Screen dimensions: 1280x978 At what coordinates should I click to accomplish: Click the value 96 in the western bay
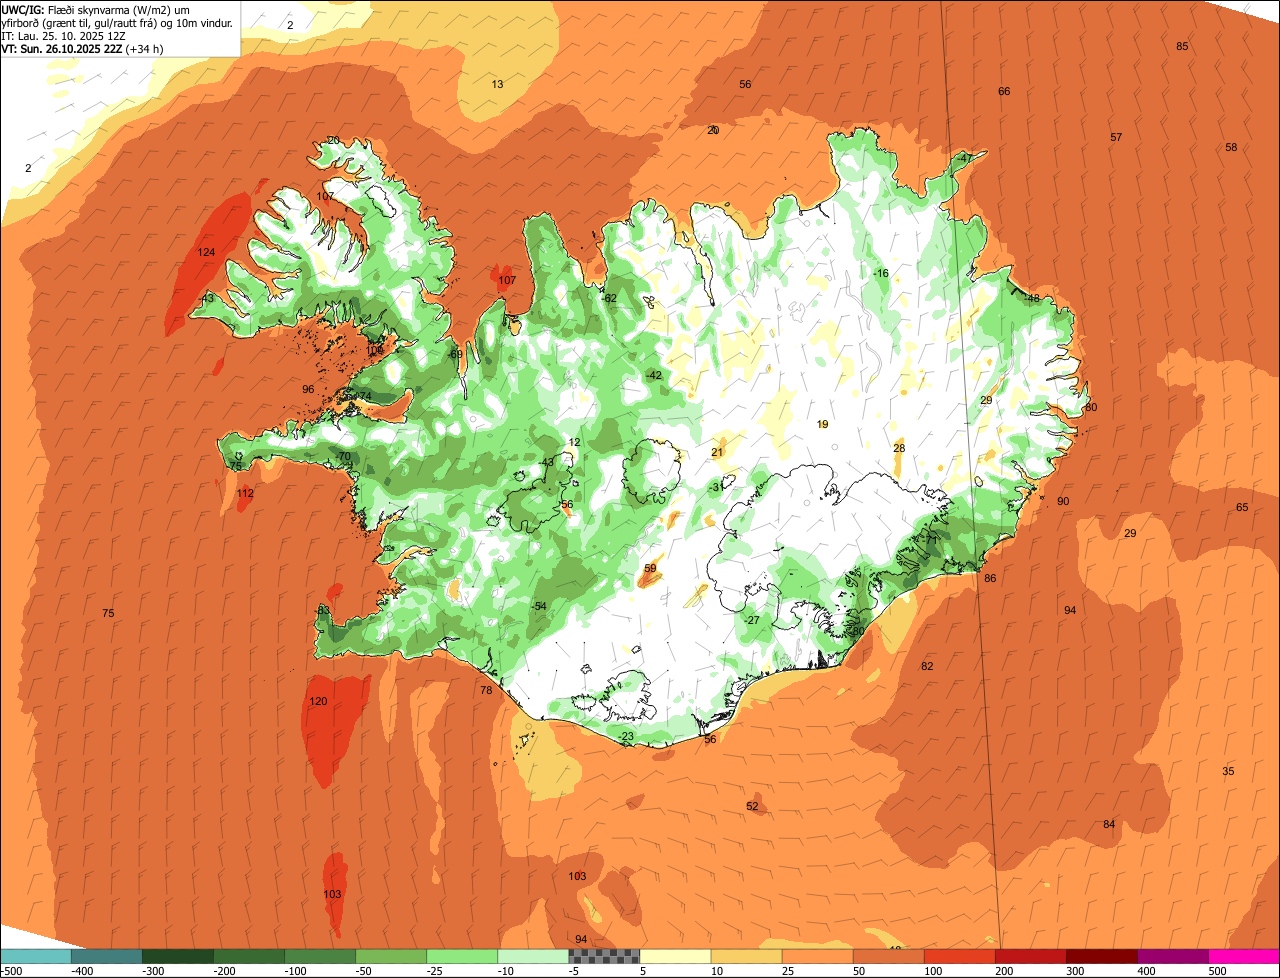tap(308, 390)
